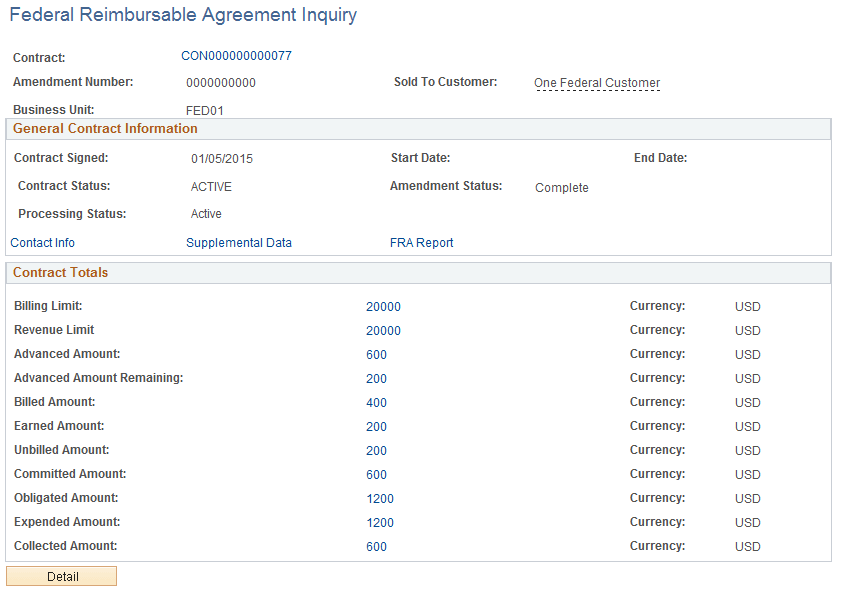Open contract CON000000000077 details
The width and height of the screenshot is (841, 591).
234,56
